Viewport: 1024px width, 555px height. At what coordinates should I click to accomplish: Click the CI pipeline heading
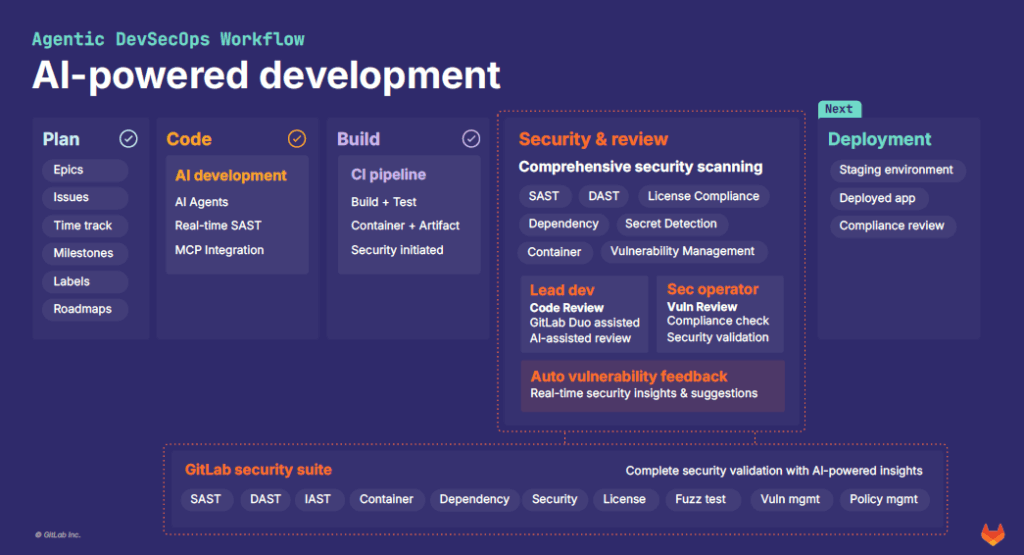click(388, 174)
